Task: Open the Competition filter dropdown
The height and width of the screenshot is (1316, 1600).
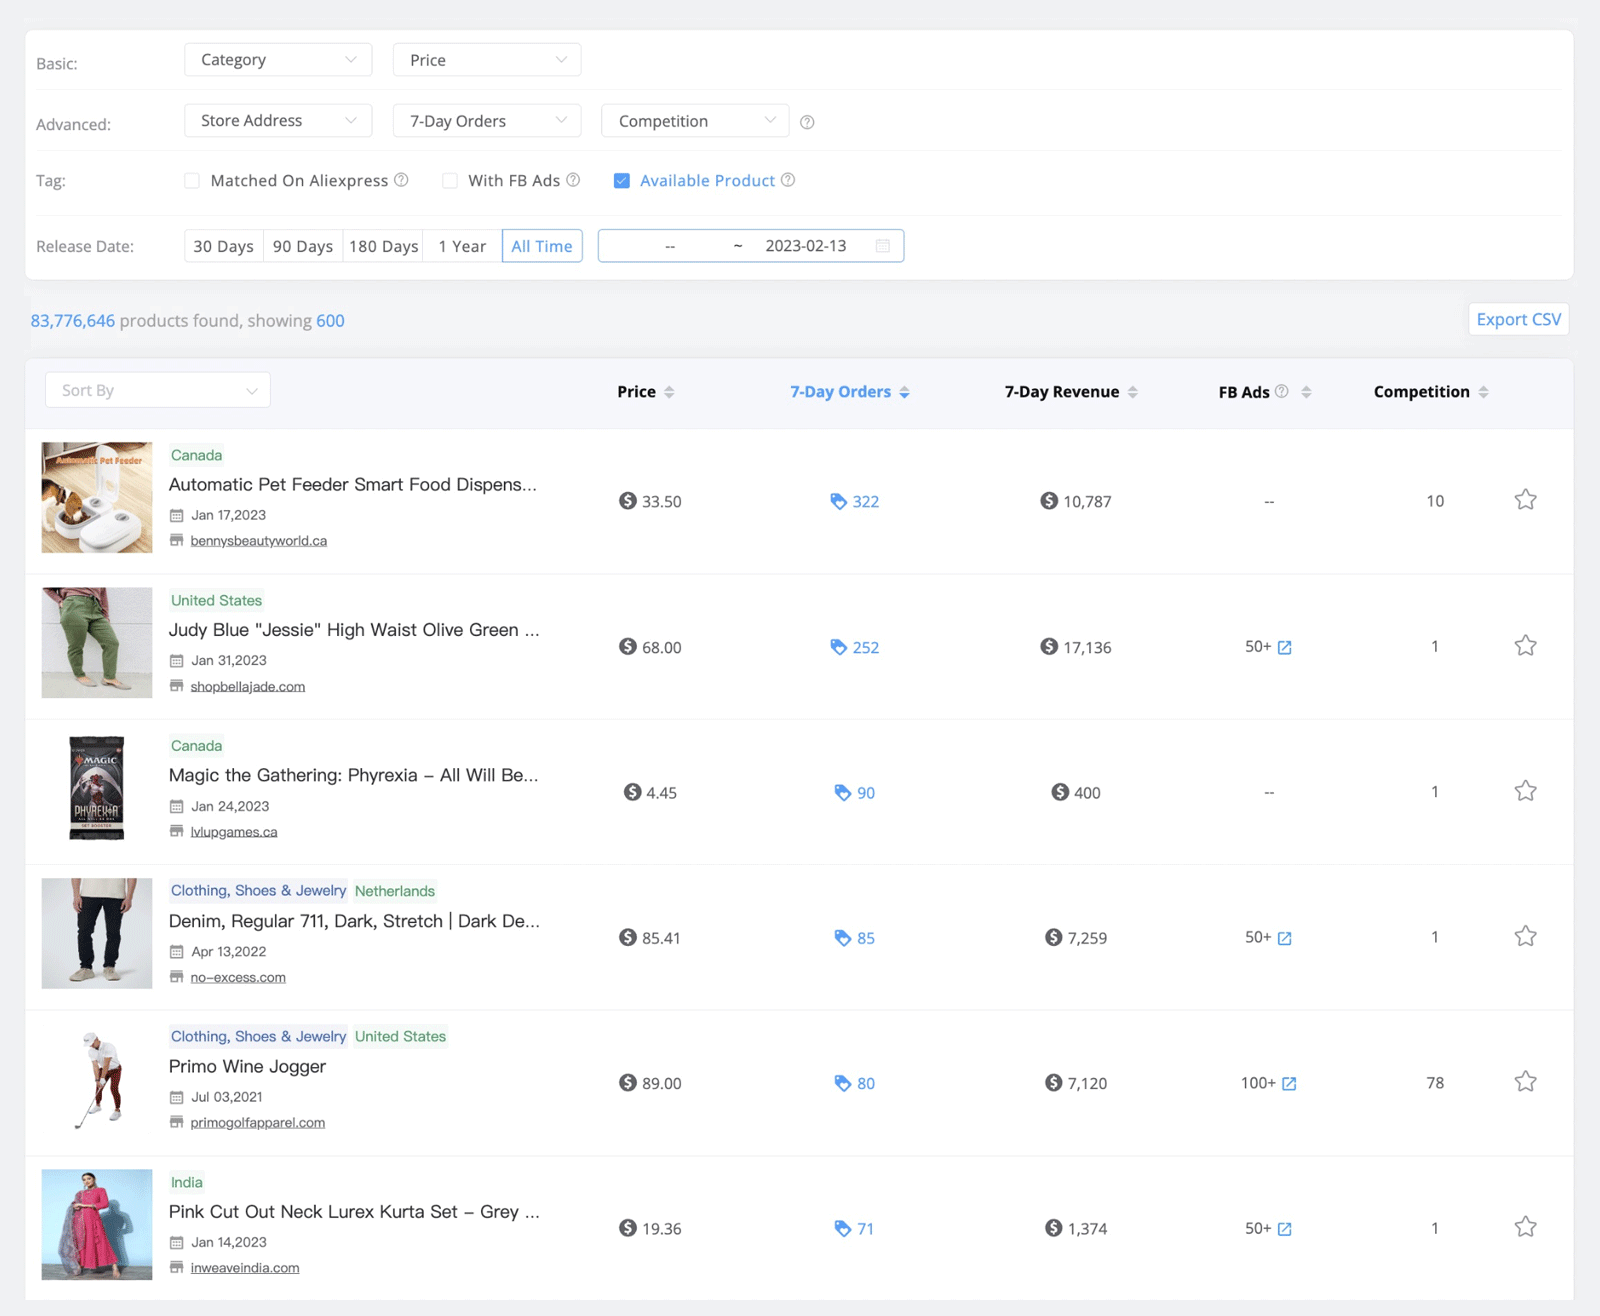Action: 695,121
